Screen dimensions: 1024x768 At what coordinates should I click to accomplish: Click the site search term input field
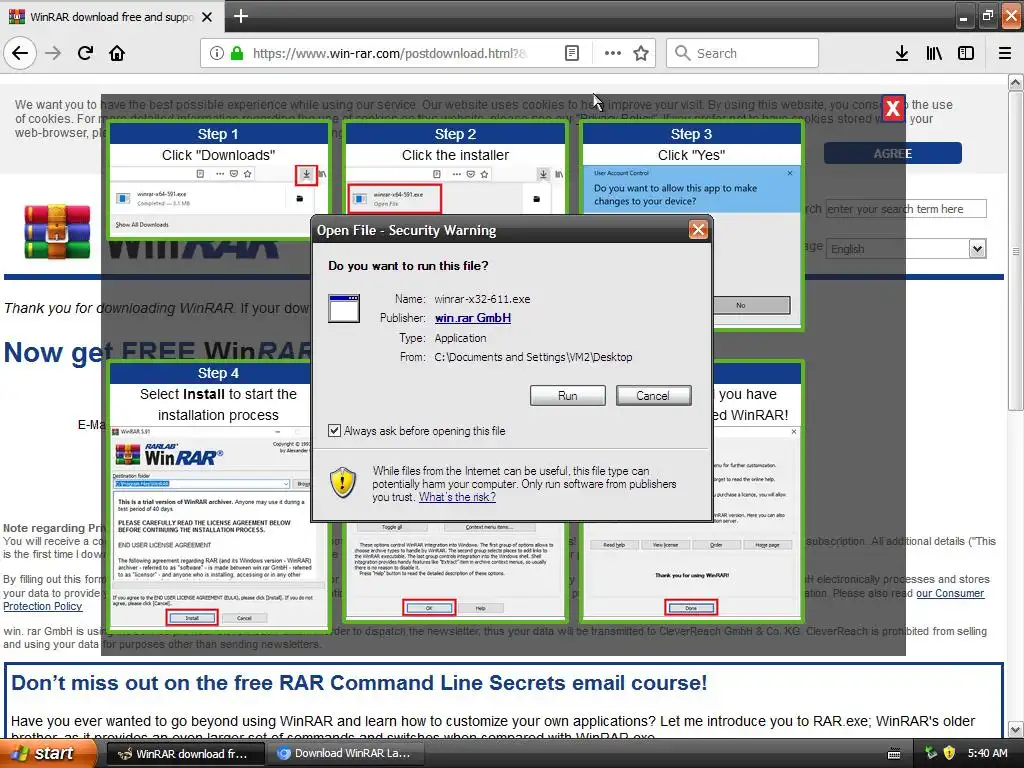coord(906,209)
